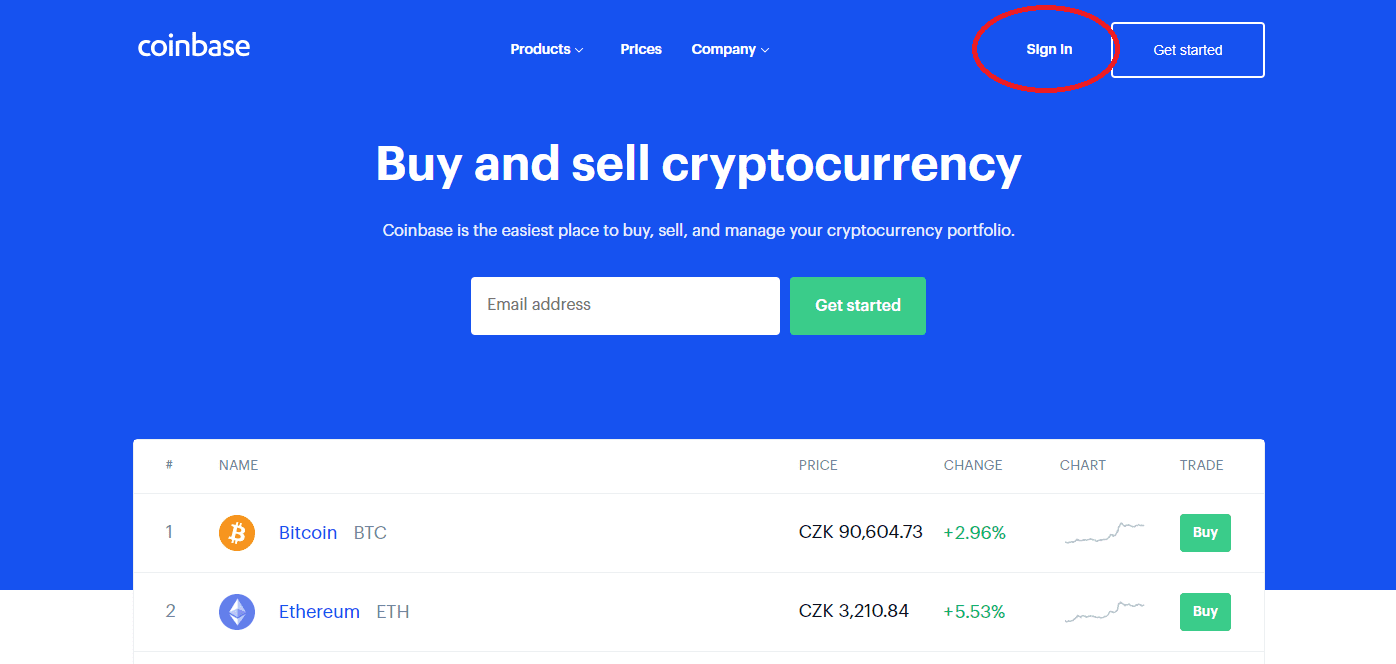Expand the Company dropdown menu
Viewport: 1396px width, 664px height.
pyautogui.click(x=730, y=49)
